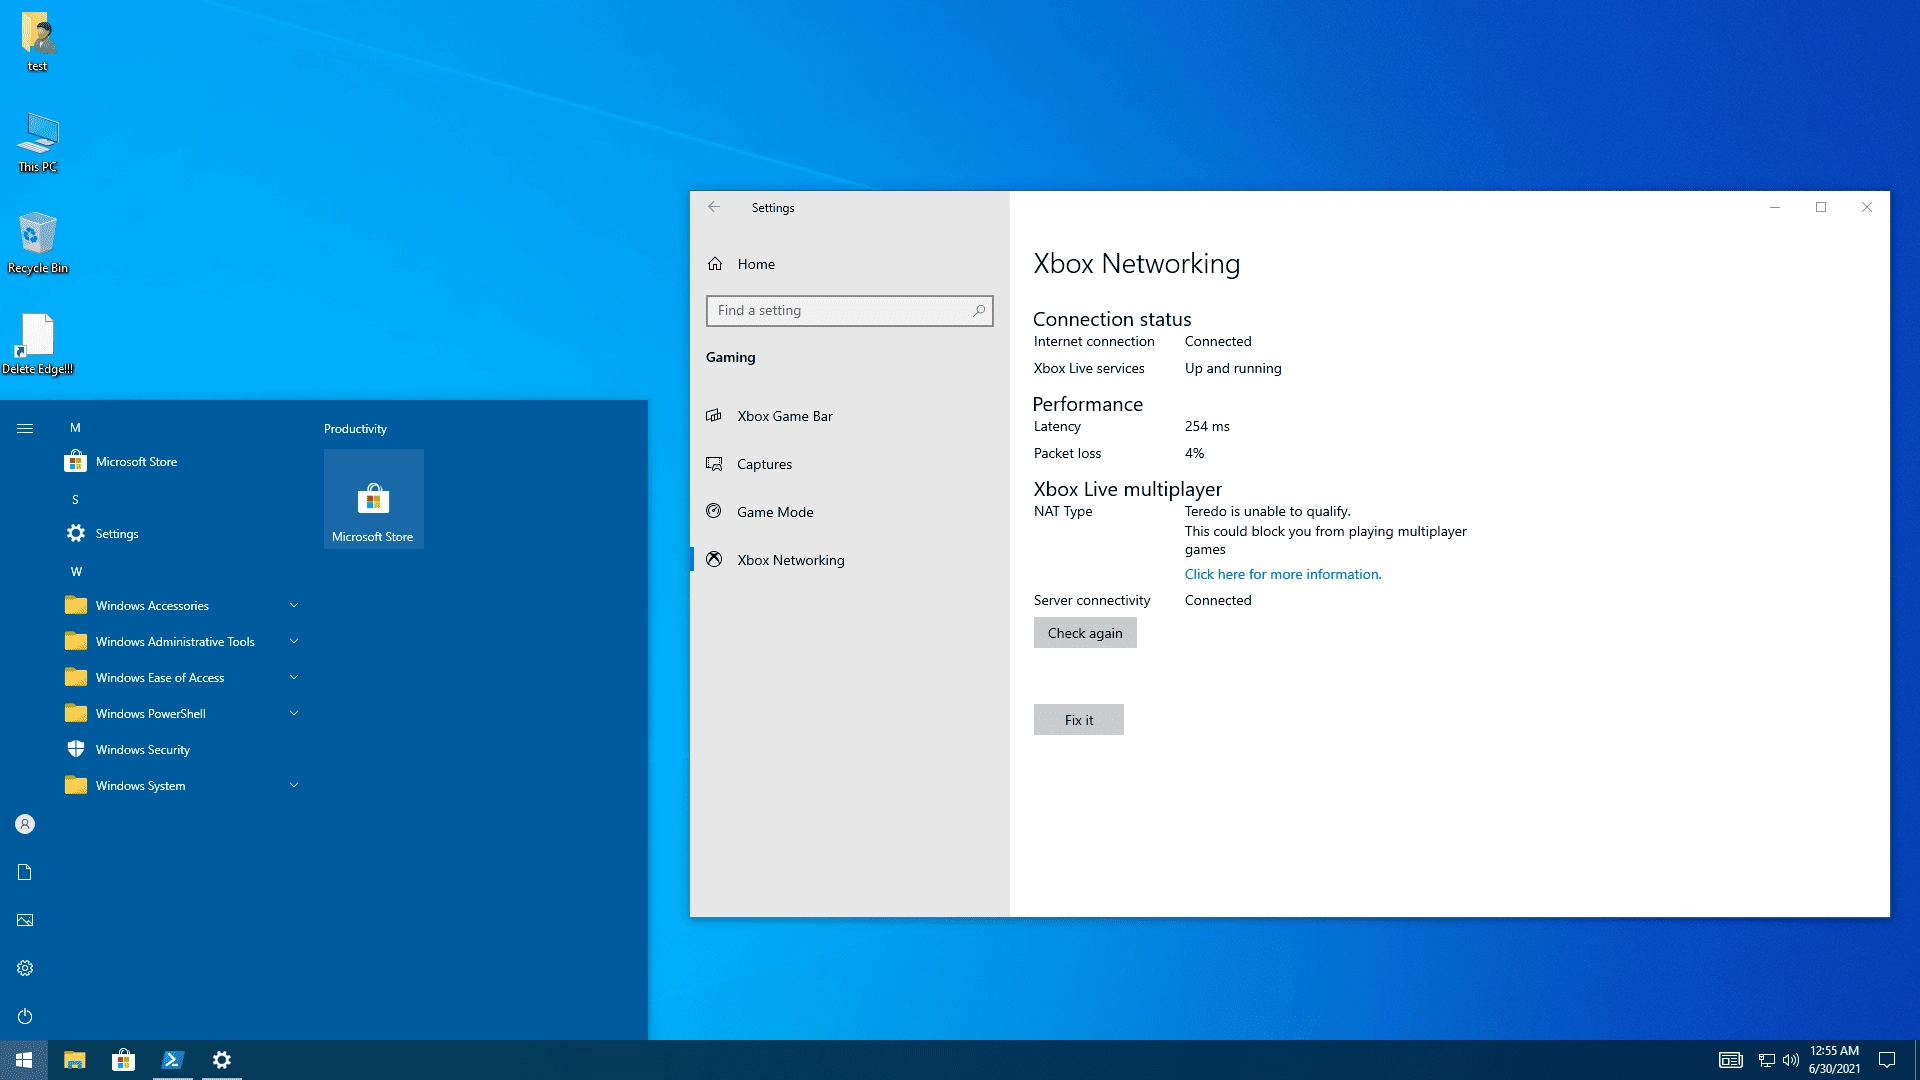This screenshot has height=1080, width=1920.
Task: Expand Windows PowerShell folder
Action: click(180, 714)
